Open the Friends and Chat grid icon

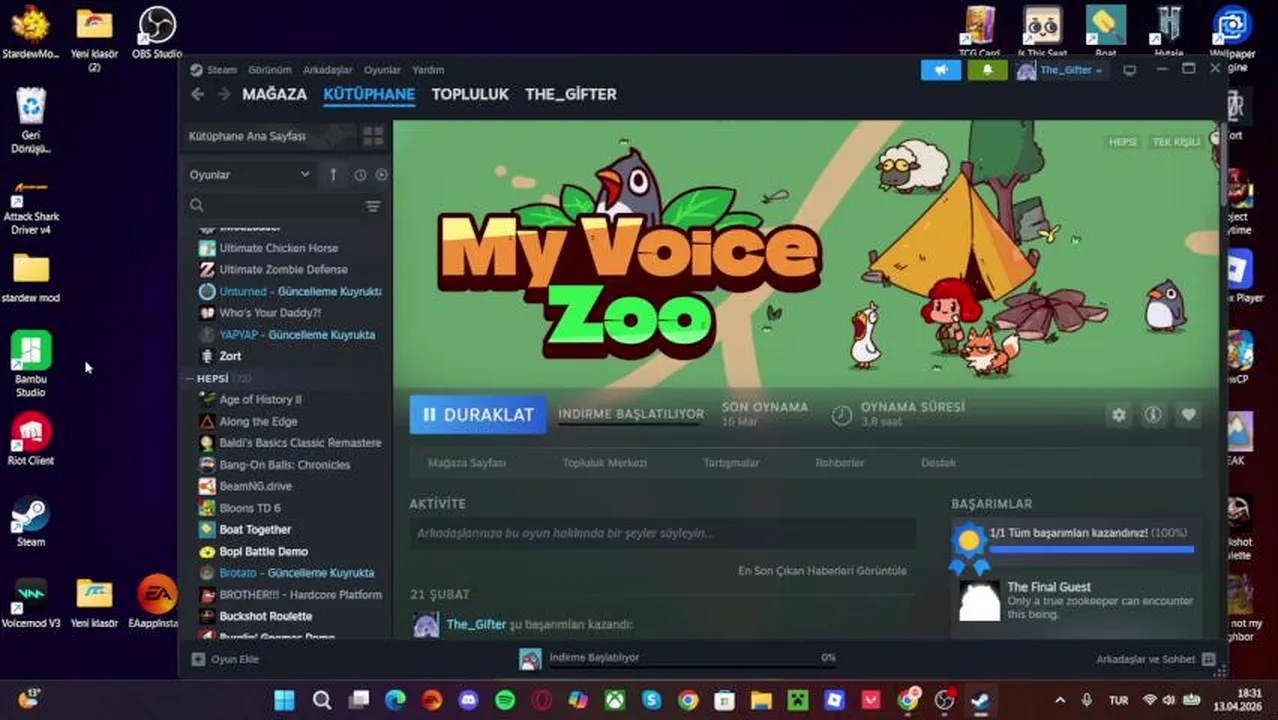coord(1208,660)
